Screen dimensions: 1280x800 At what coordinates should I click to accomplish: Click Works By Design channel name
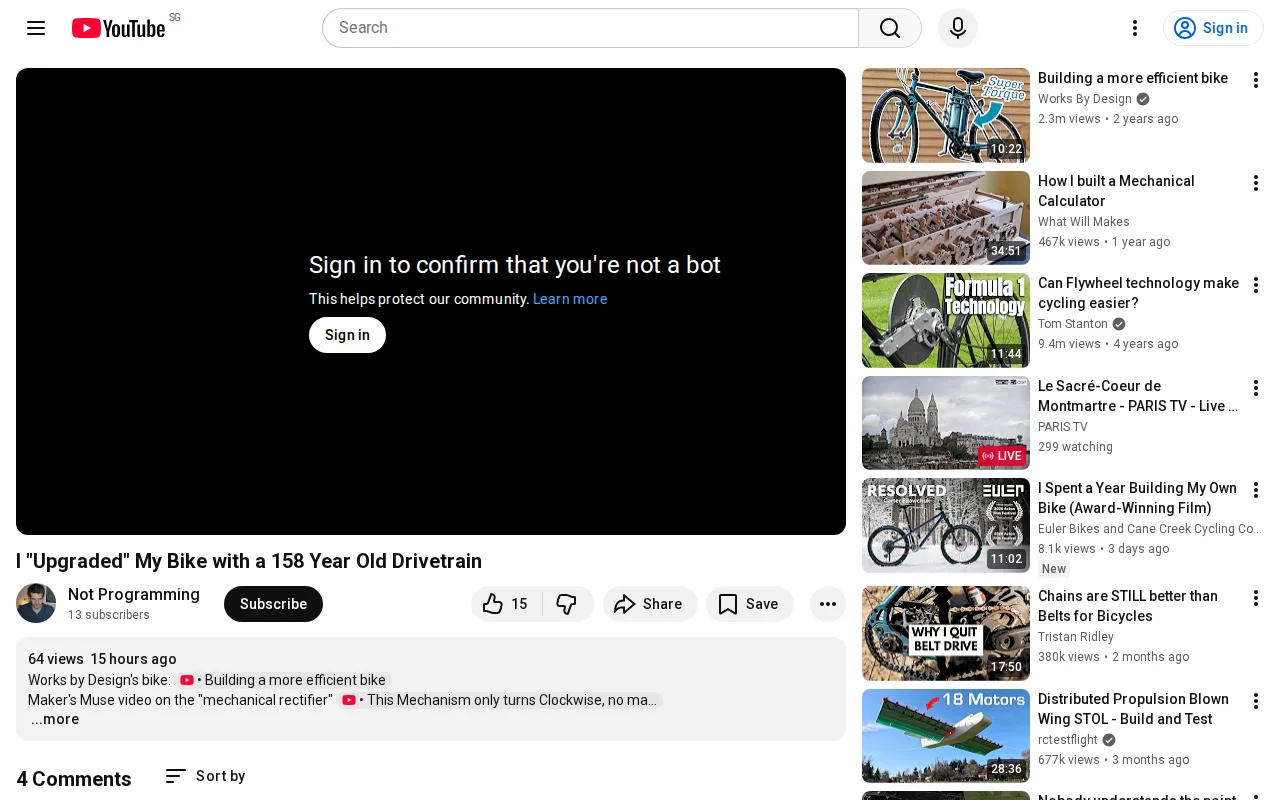tap(1085, 99)
